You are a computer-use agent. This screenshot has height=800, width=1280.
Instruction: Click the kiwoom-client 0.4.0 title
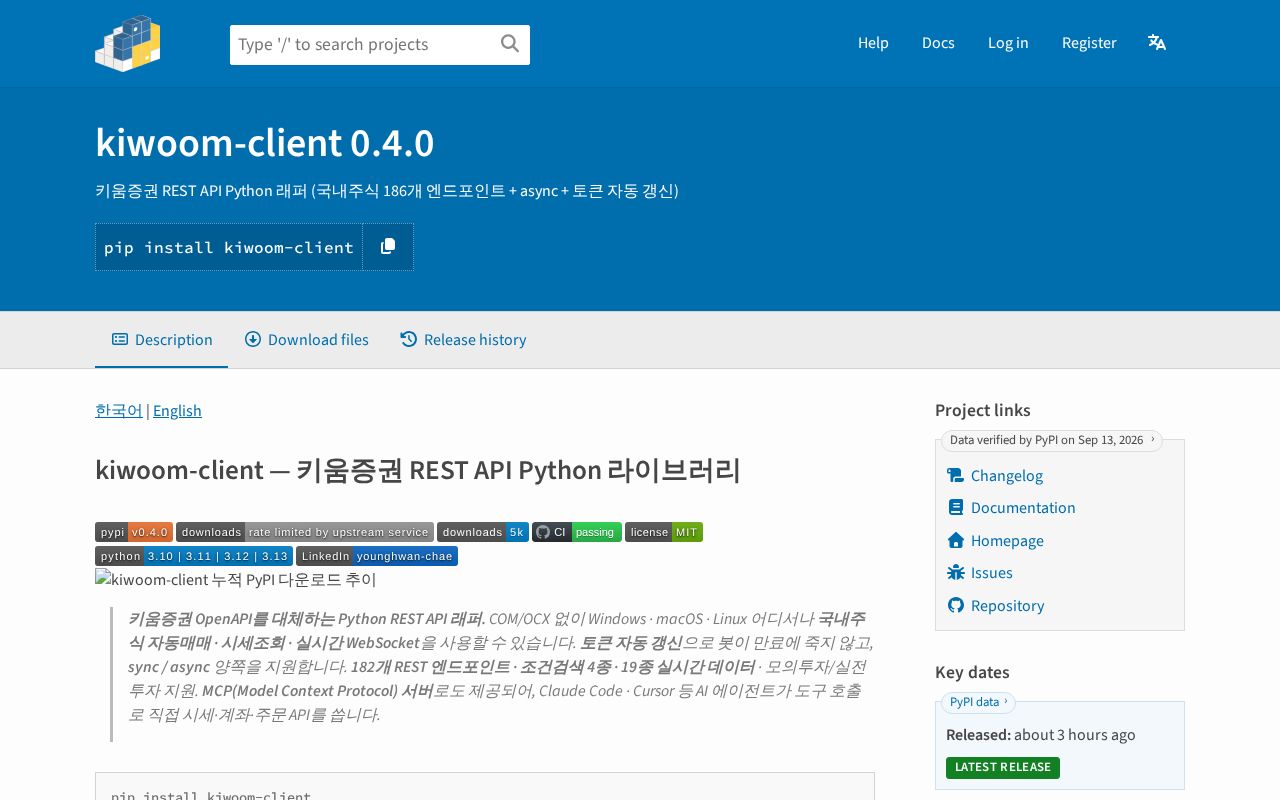pos(265,143)
